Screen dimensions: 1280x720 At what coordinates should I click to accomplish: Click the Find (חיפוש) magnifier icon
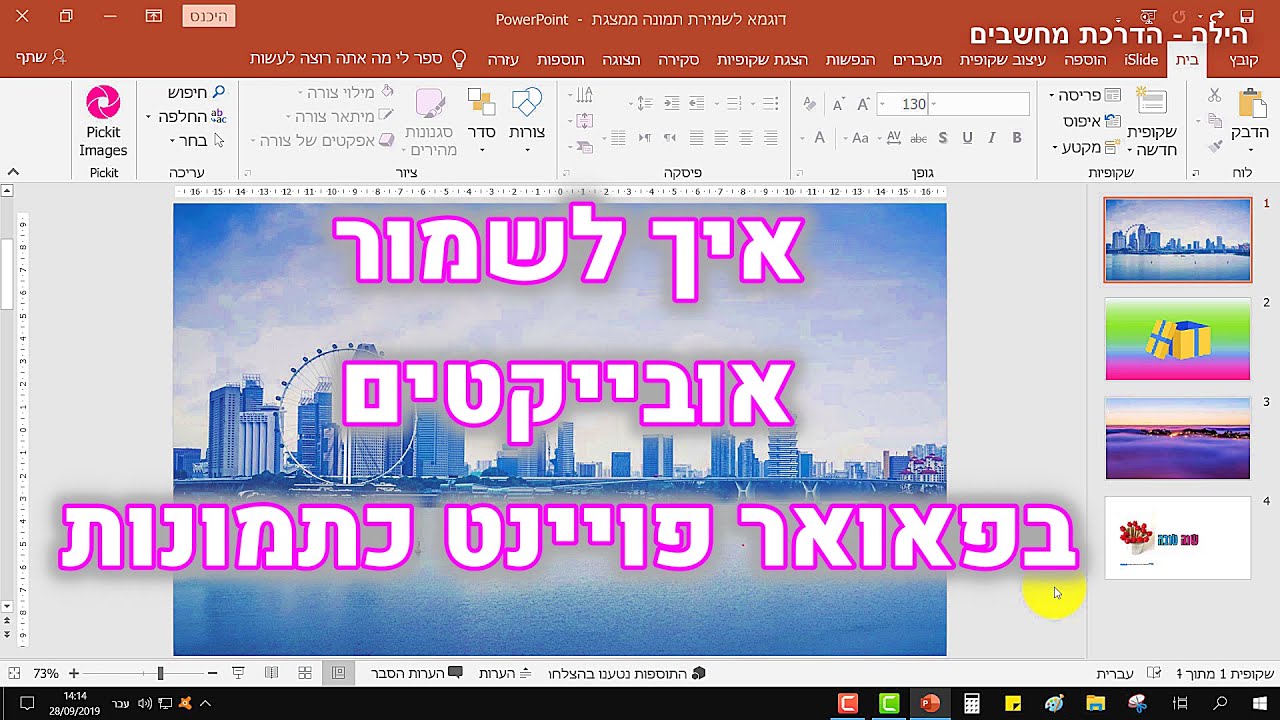pos(218,93)
